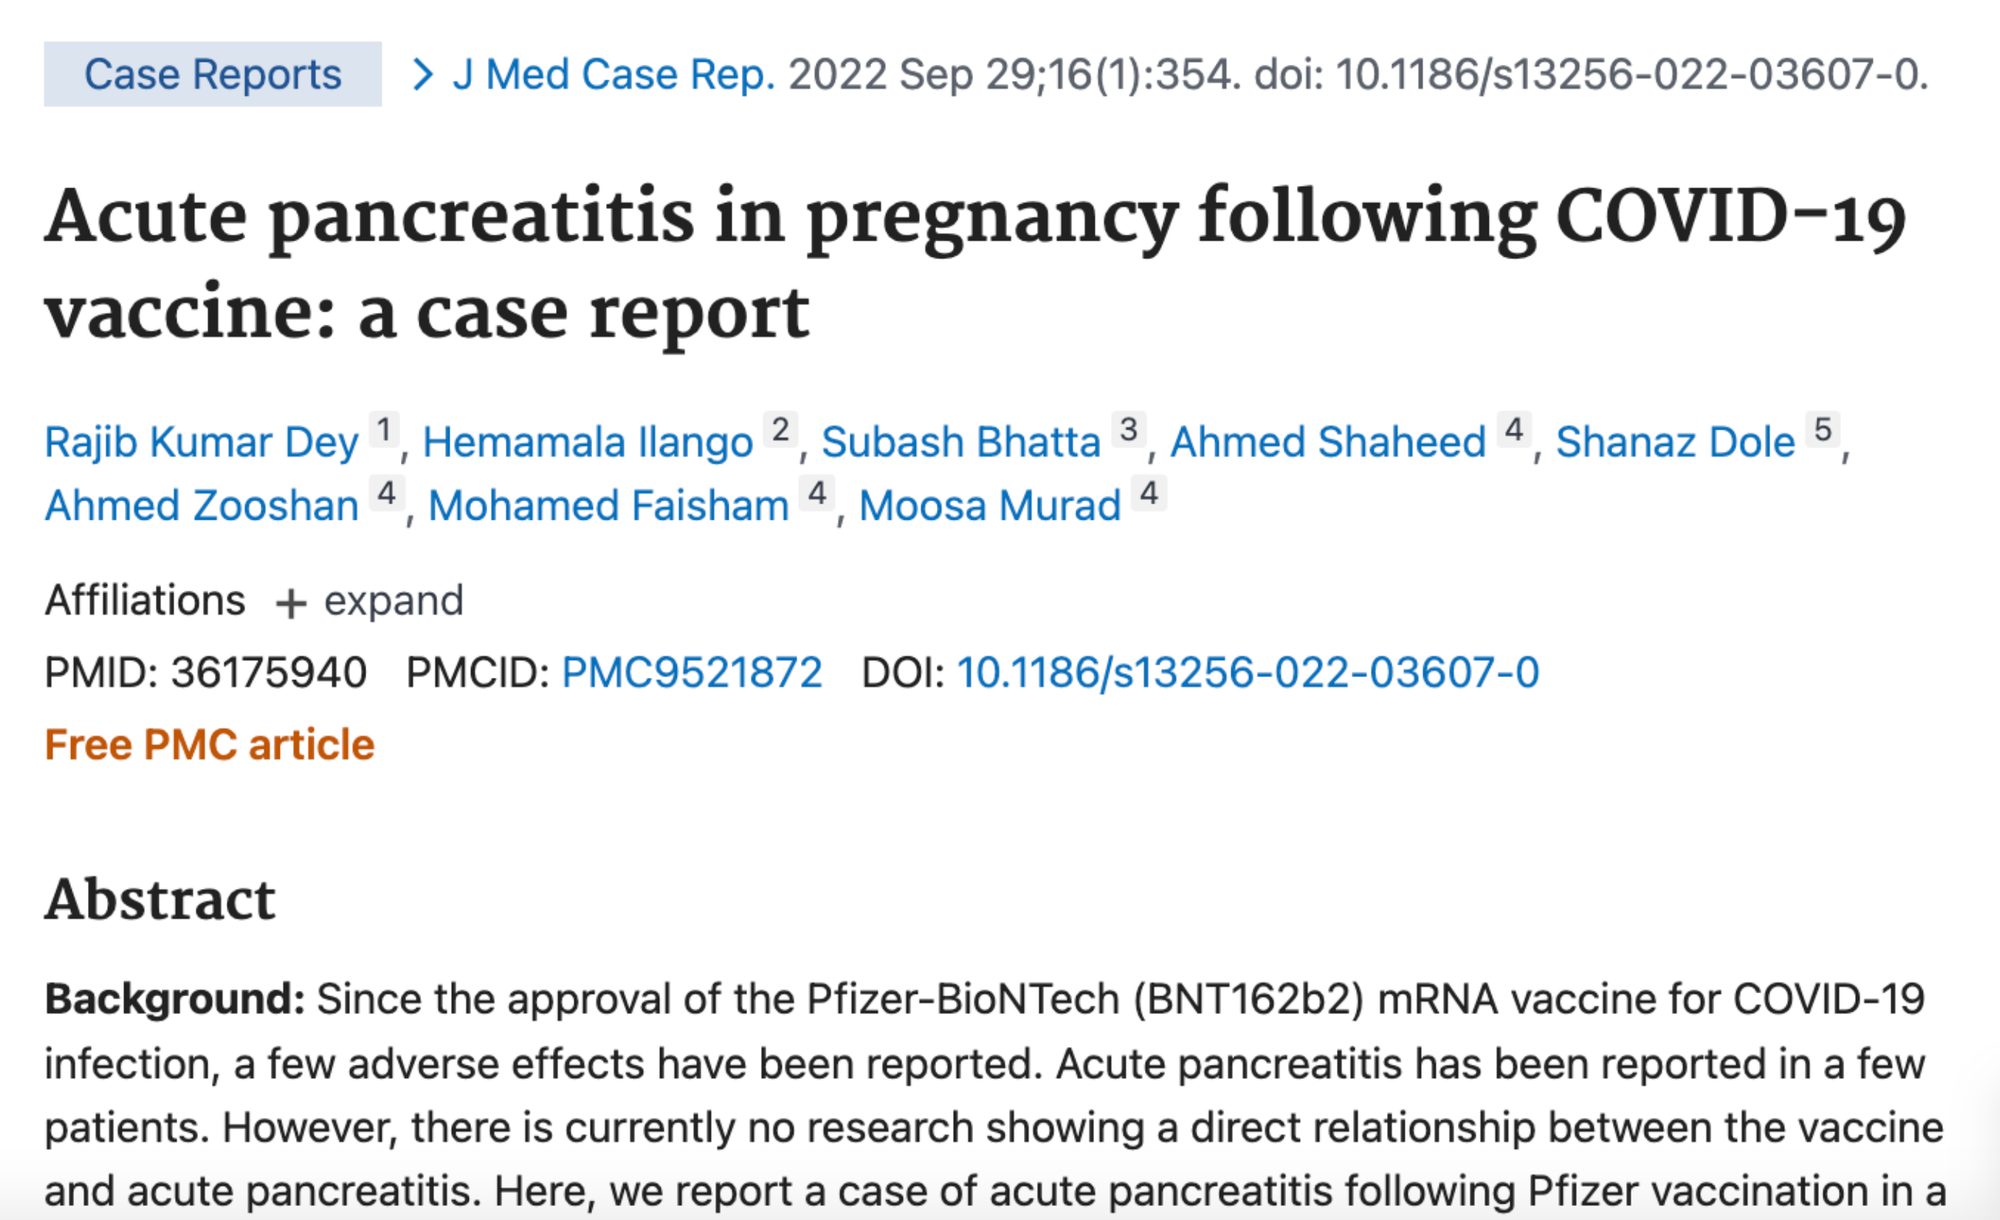
Task: Open author Ahmed Zooshan
Action: coord(202,506)
